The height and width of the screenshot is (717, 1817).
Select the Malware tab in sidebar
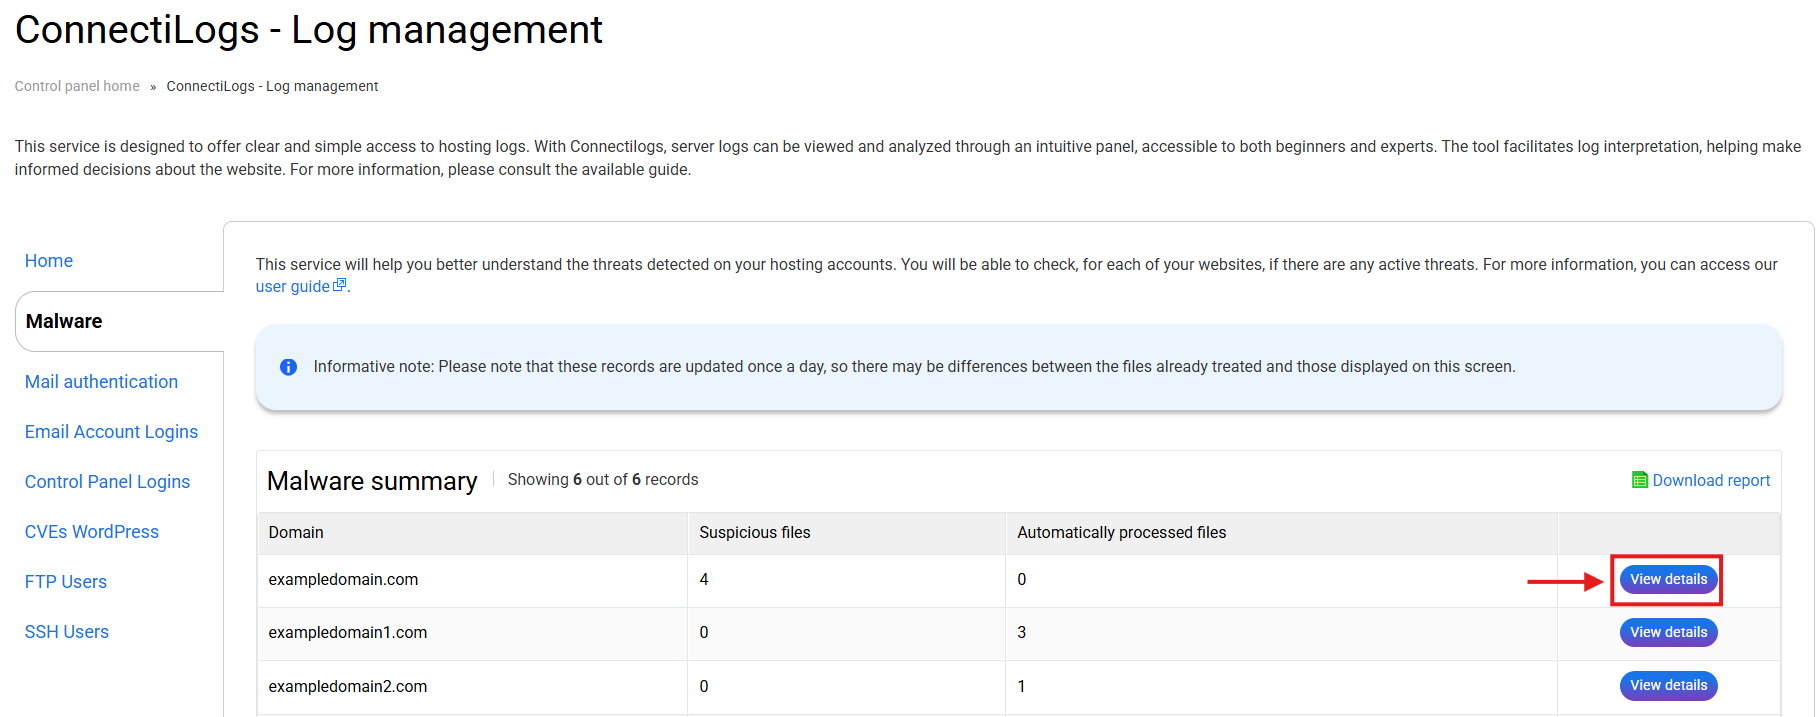(64, 321)
